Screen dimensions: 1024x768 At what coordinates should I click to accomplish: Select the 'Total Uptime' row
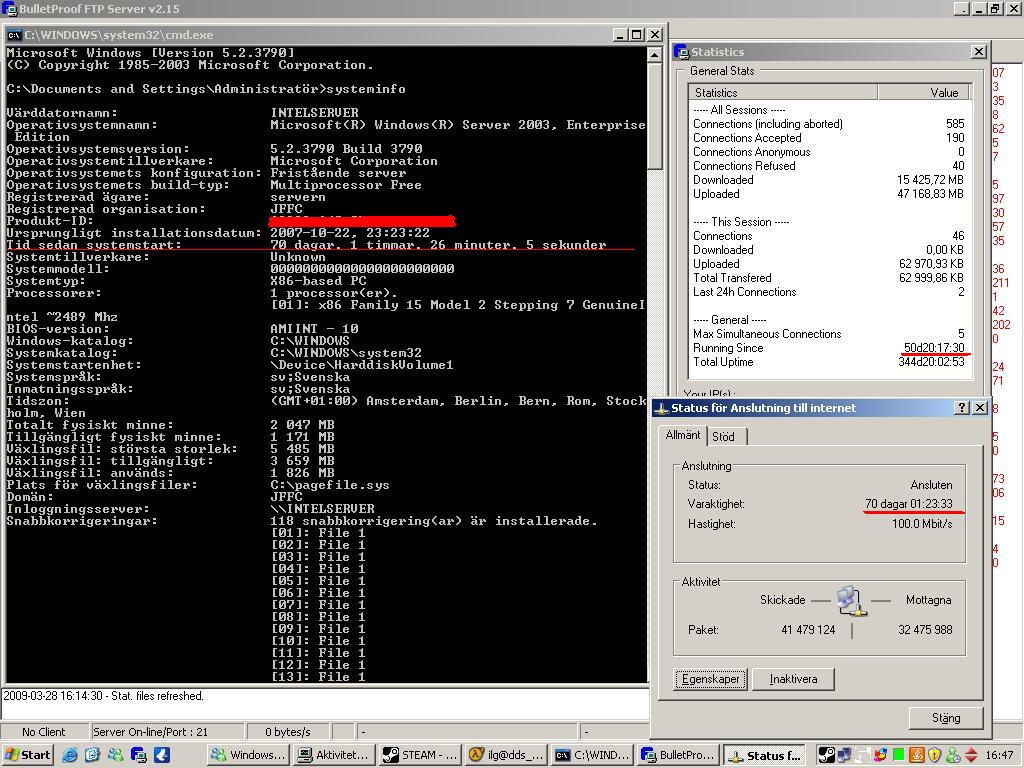tap(829, 362)
